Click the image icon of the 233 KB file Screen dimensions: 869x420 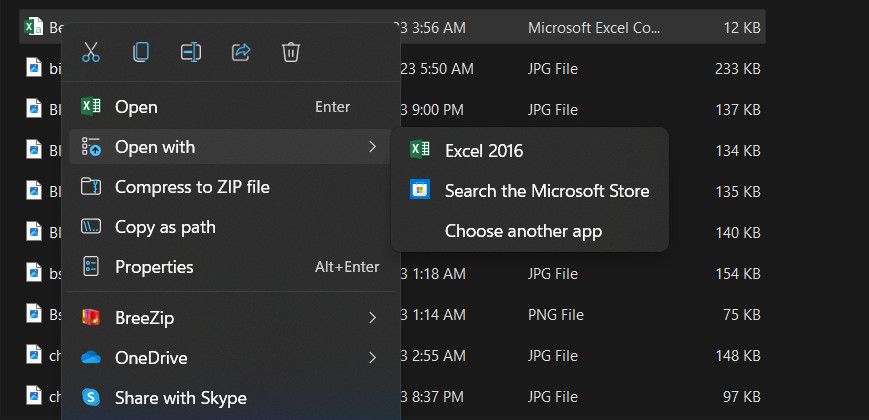(34, 67)
